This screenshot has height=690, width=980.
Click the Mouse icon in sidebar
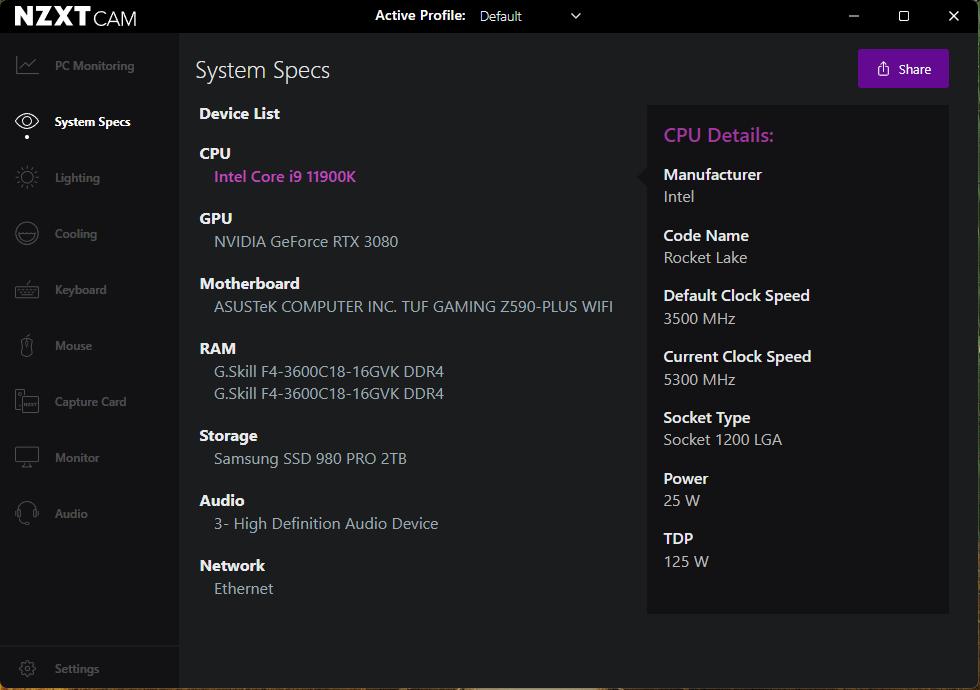(x=27, y=345)
